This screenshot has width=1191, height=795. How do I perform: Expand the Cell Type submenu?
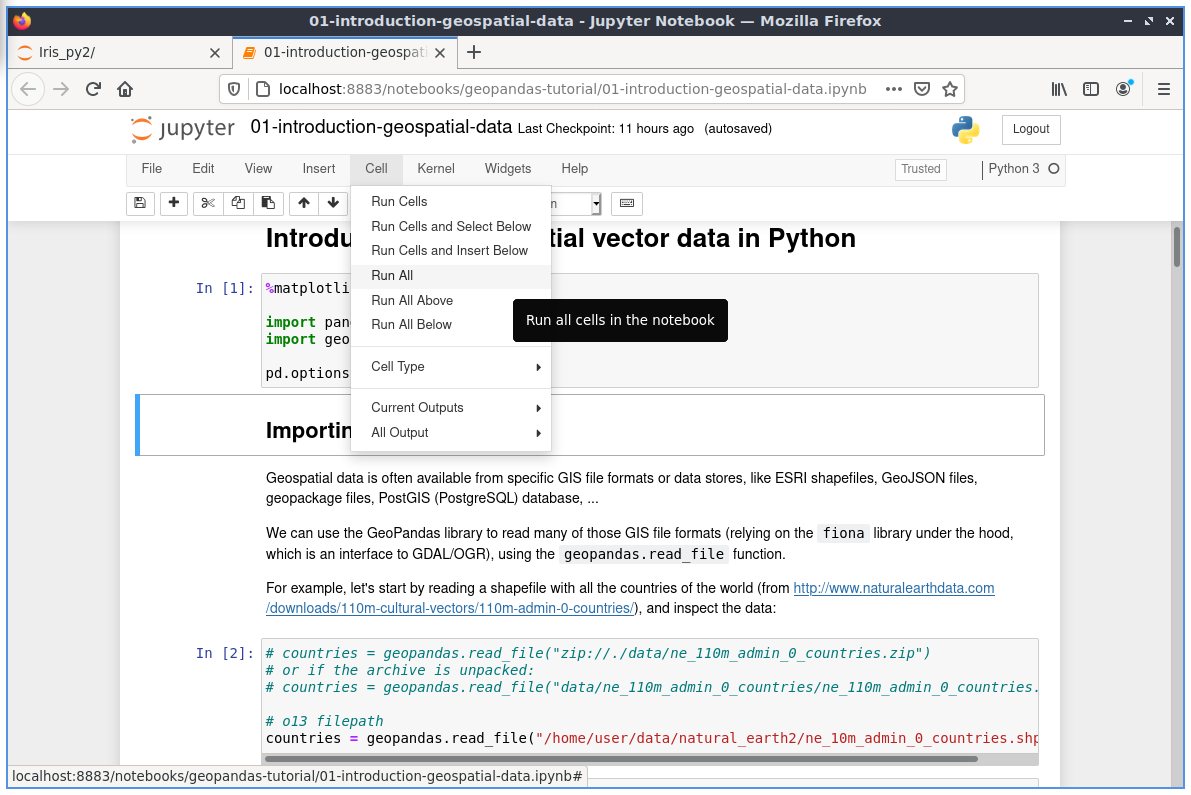coord(451,367)
